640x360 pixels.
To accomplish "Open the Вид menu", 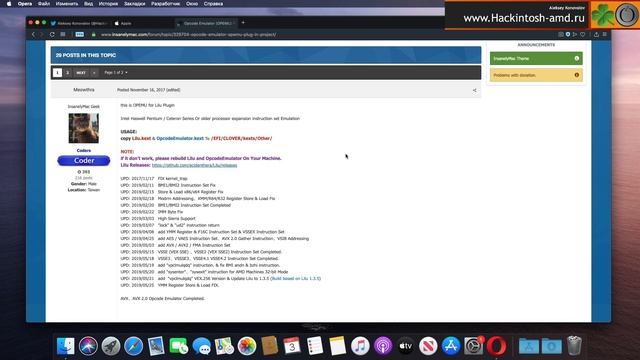I will [x=88, y=4].
